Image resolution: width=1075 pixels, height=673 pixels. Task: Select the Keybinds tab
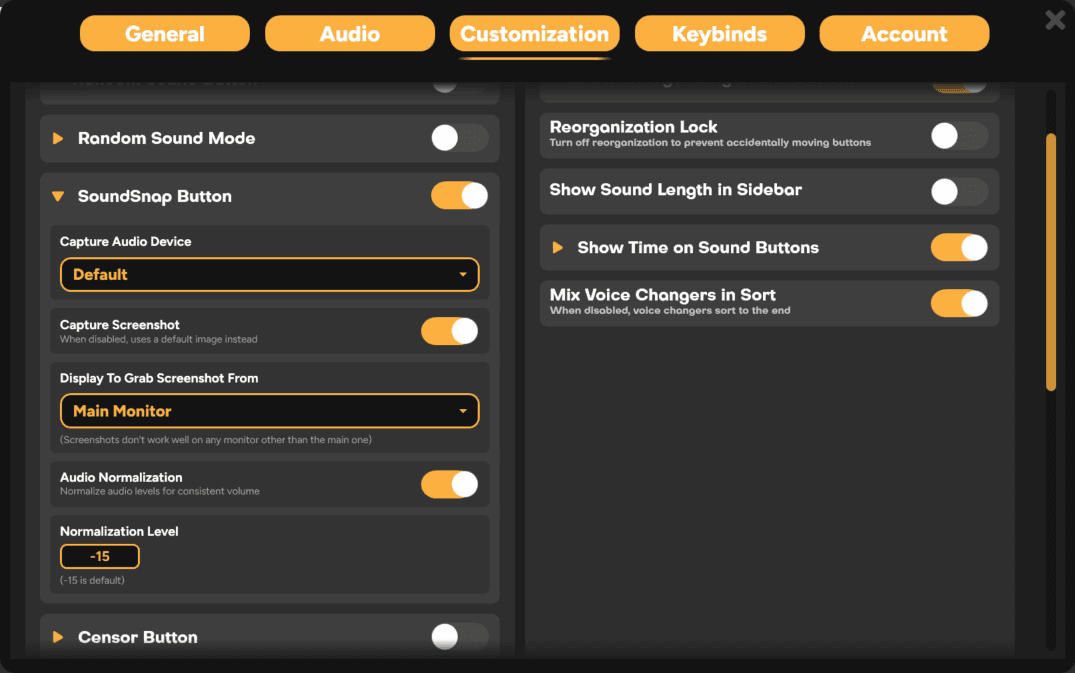pos(719,33)
